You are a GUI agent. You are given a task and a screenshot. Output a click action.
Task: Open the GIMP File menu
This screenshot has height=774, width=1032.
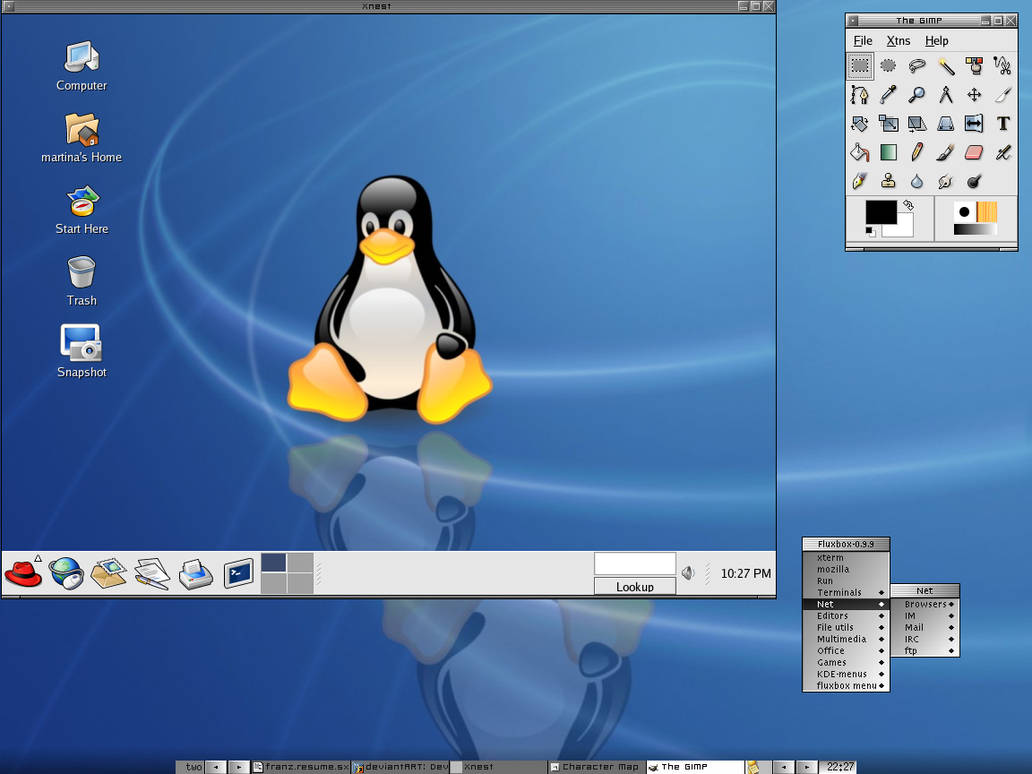863,41
